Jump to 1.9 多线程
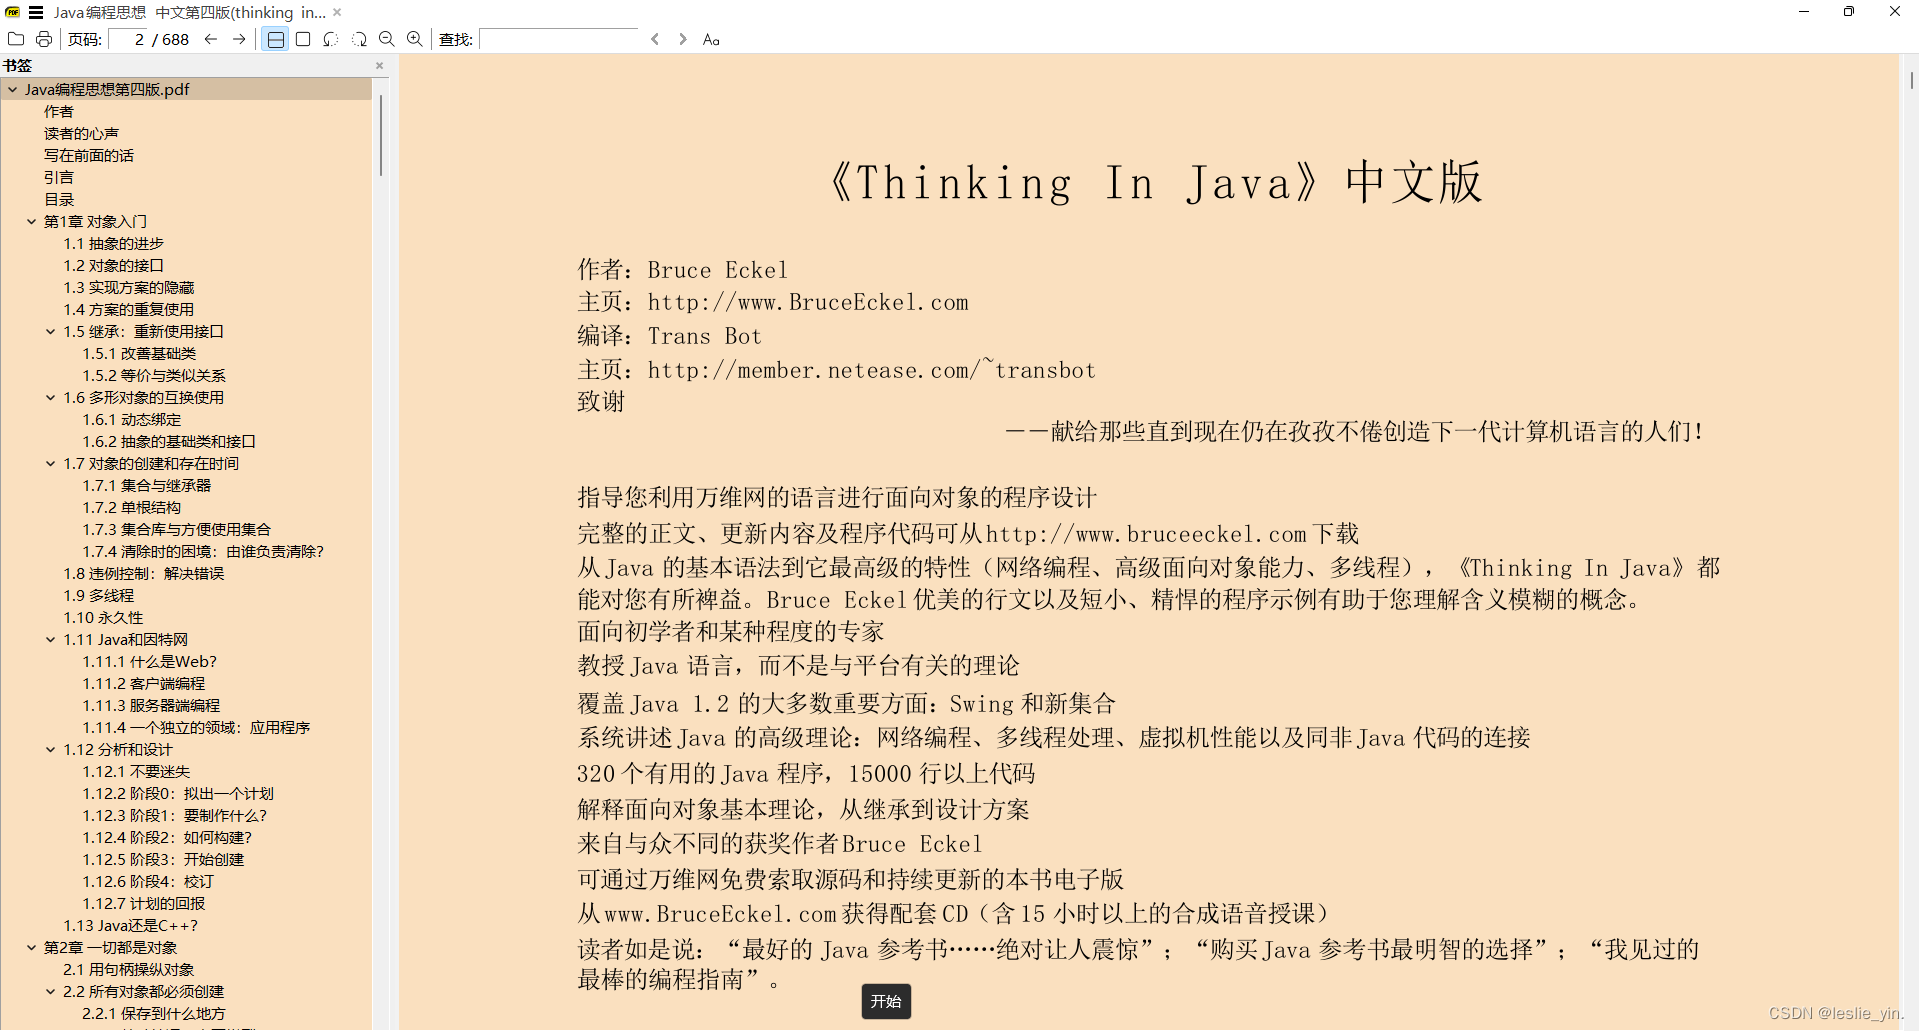 click(99, 595)
